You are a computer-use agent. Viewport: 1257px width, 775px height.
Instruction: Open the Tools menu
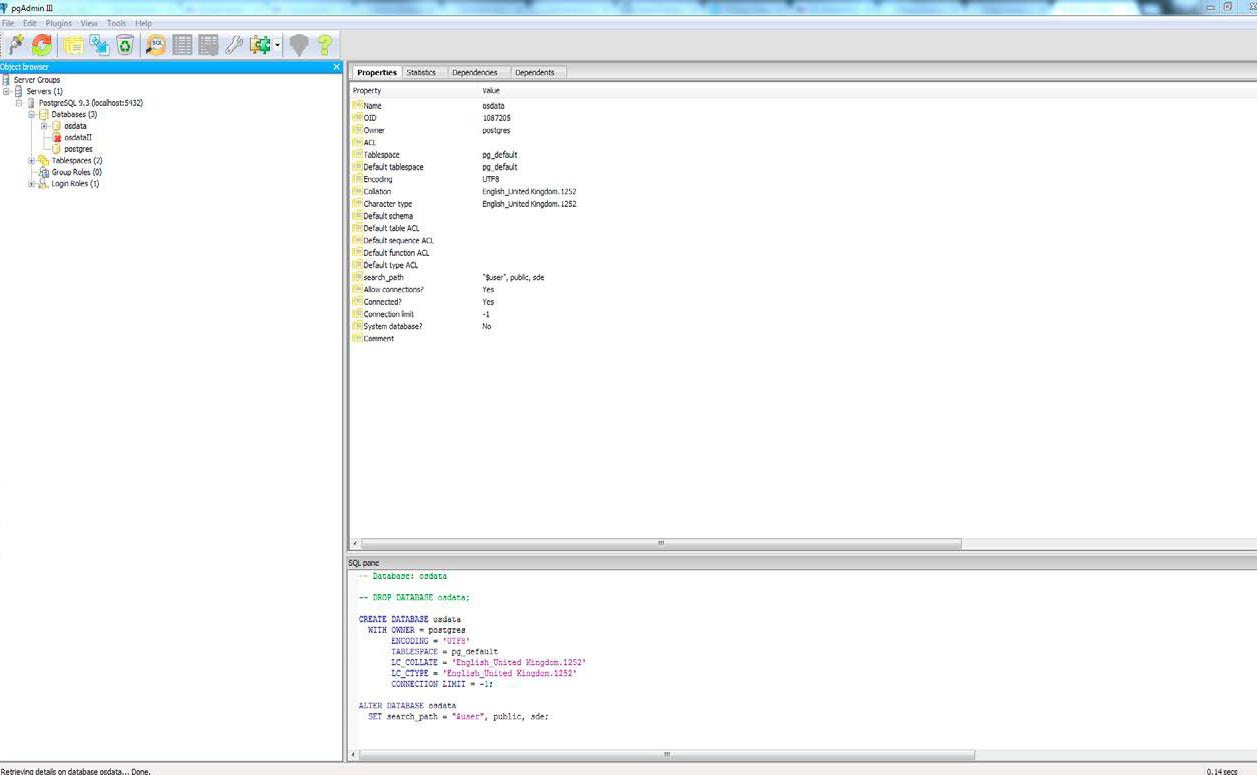115,22
